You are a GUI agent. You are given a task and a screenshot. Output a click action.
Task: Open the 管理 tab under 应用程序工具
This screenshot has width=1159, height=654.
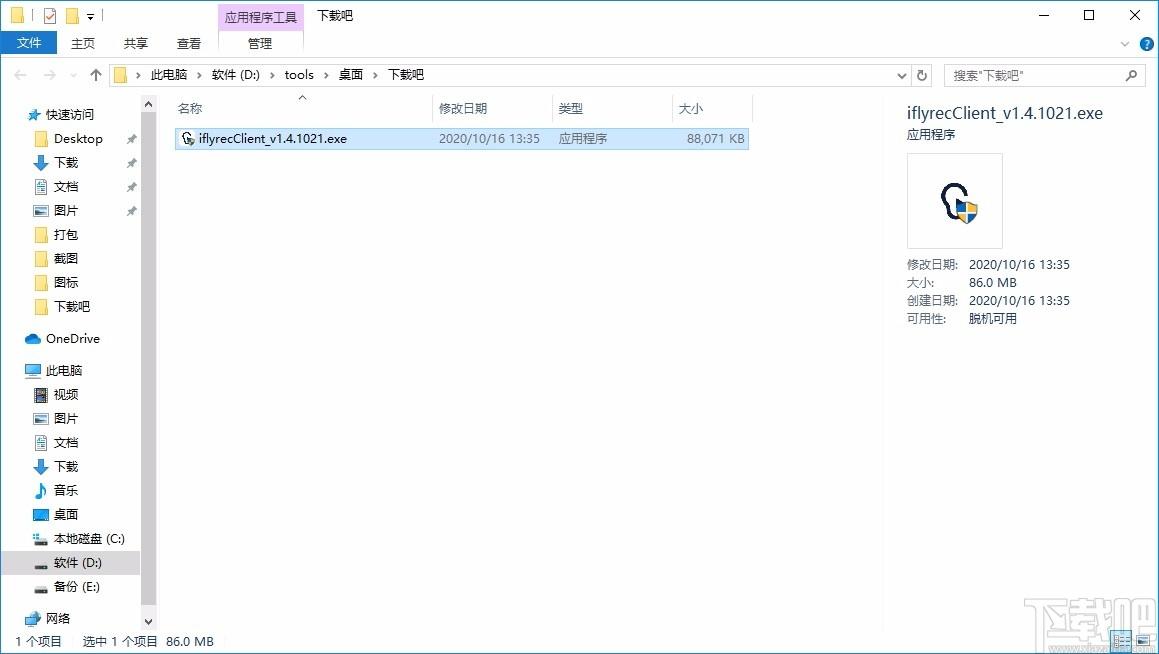259,44
